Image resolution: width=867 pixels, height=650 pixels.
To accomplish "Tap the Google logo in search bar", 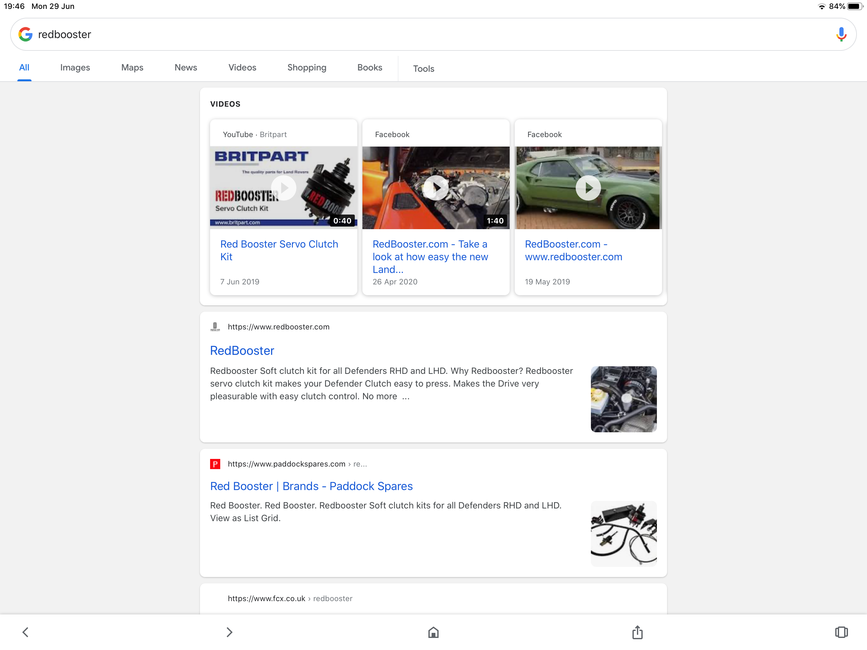I will (25, 34).
